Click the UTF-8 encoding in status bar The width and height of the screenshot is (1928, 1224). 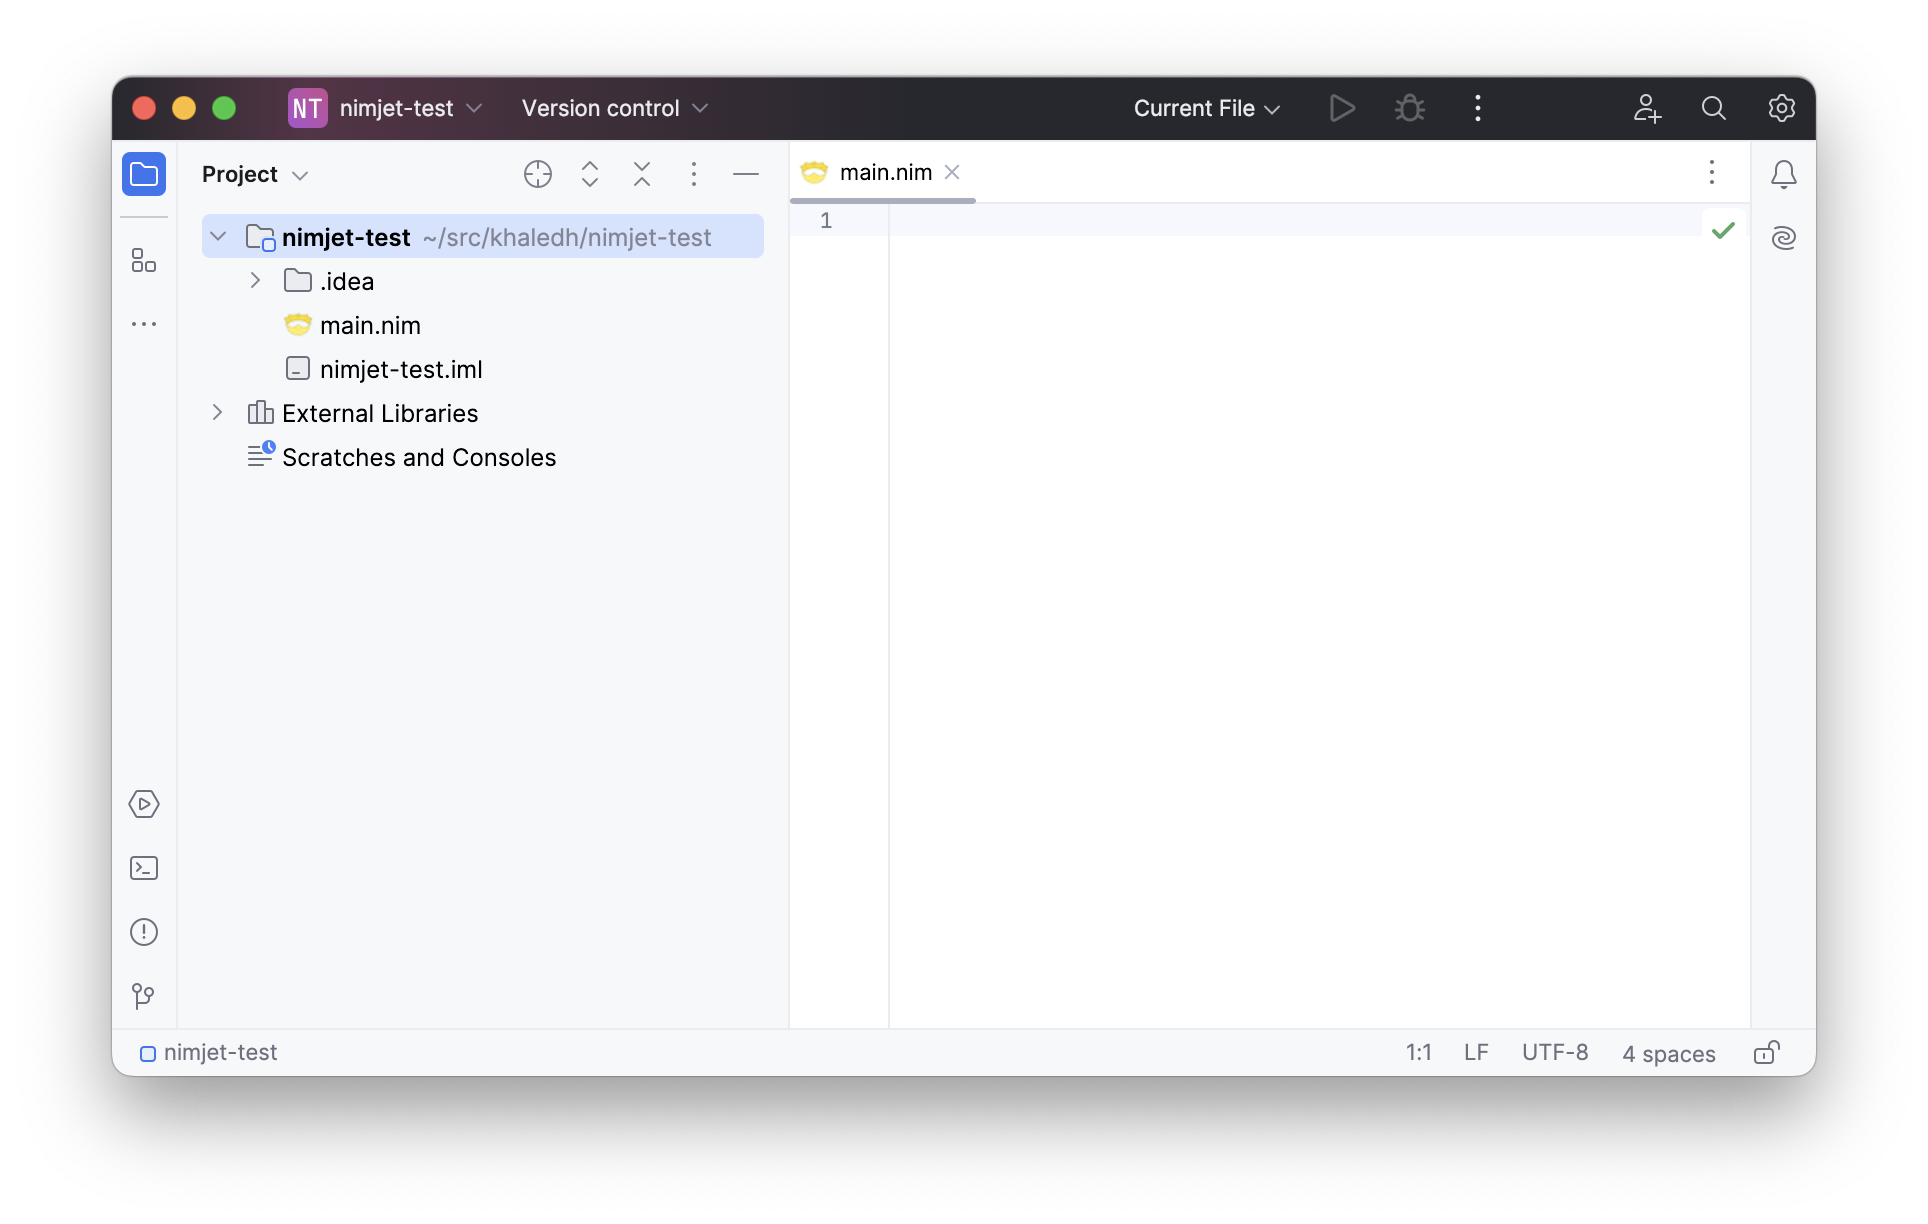[x=1556, y=1051]
